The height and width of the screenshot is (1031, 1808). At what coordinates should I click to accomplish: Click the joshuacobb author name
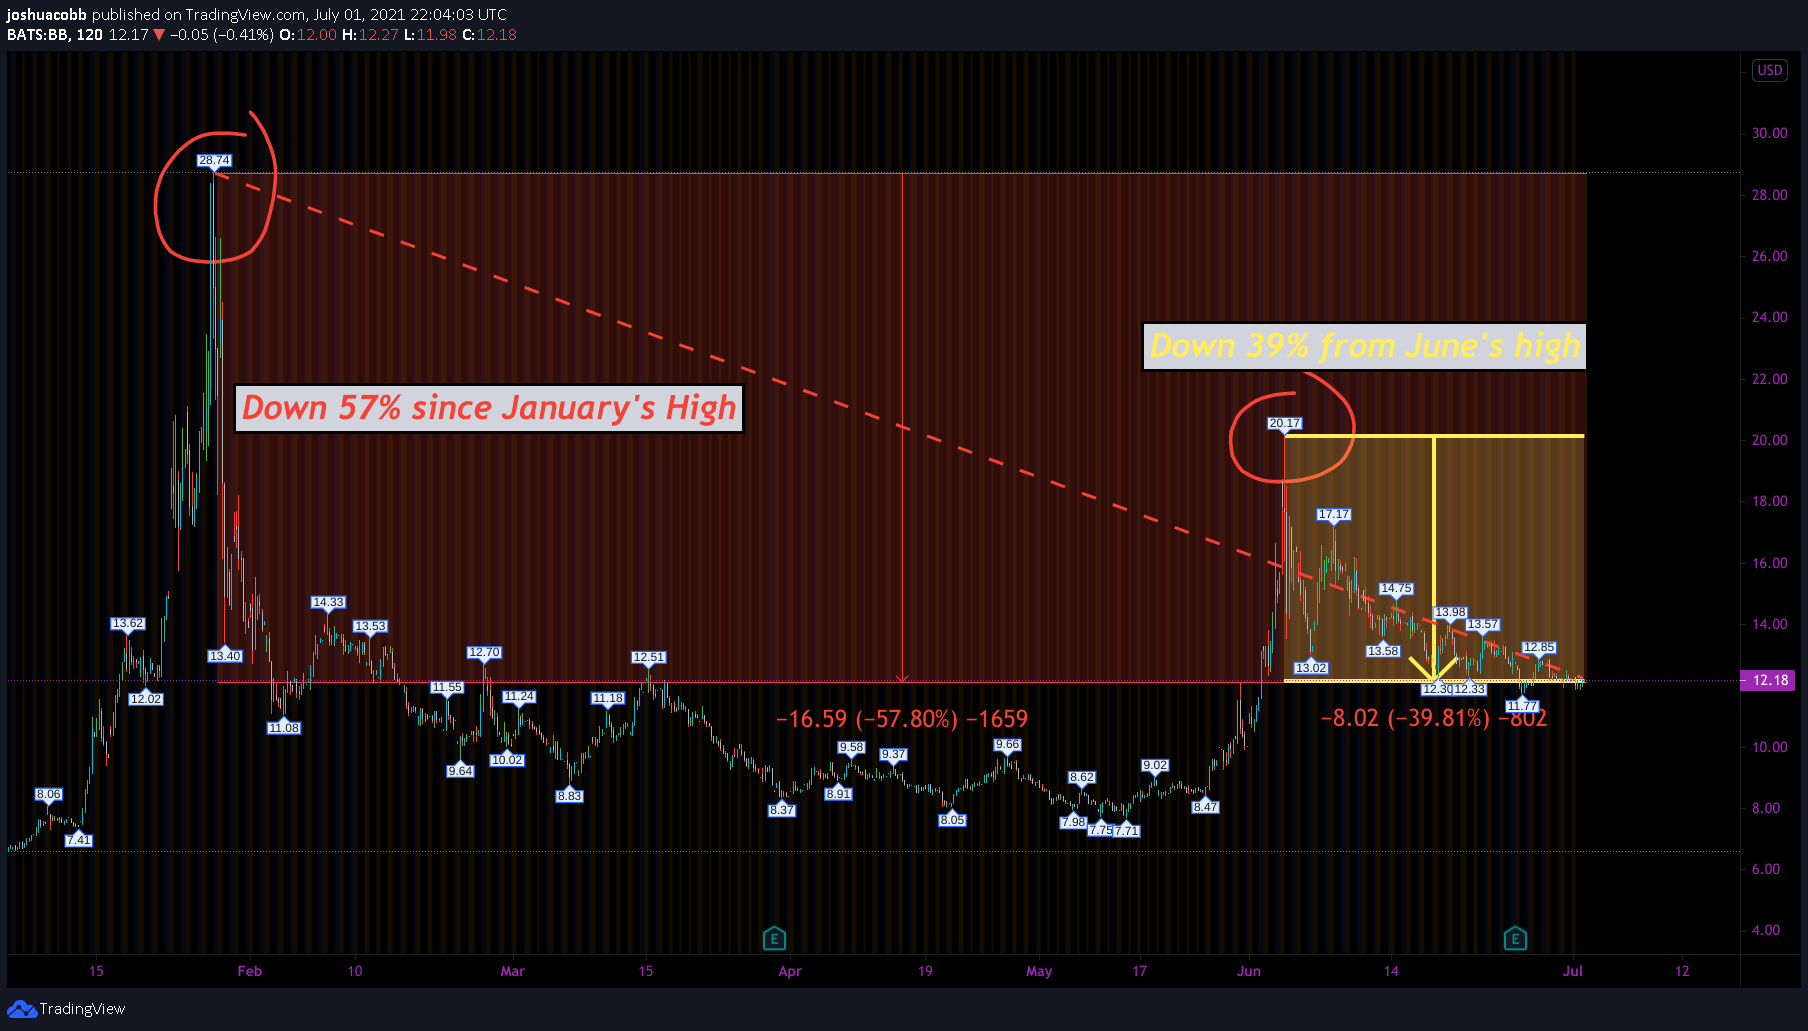click(46, 14)
